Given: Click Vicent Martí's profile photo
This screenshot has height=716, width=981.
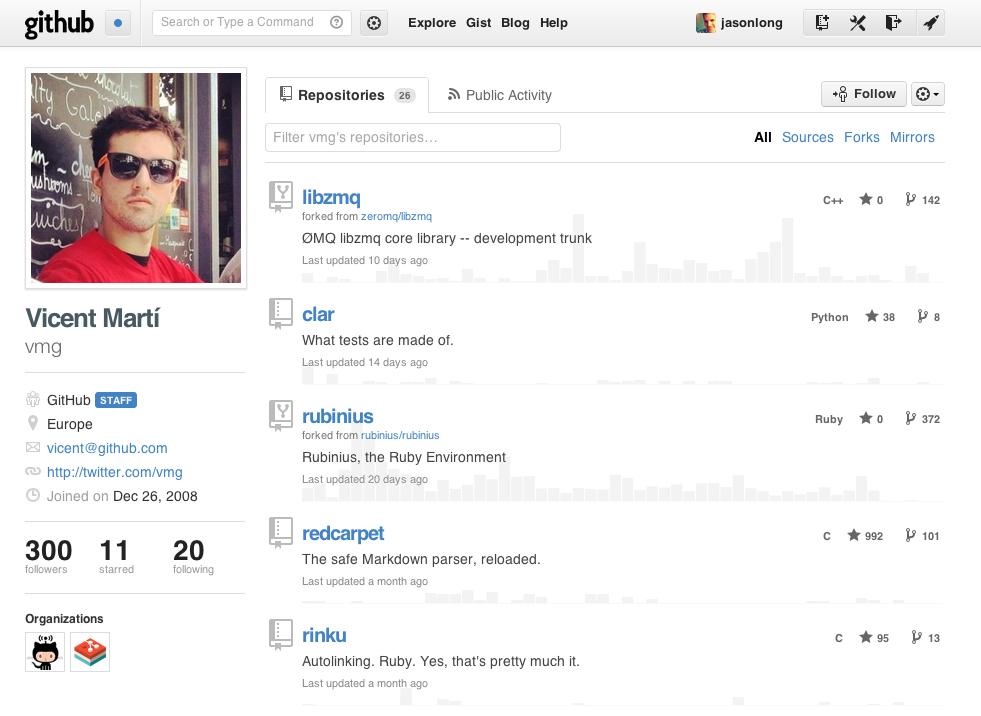Looking at the screenshot, I should [136, 178].
